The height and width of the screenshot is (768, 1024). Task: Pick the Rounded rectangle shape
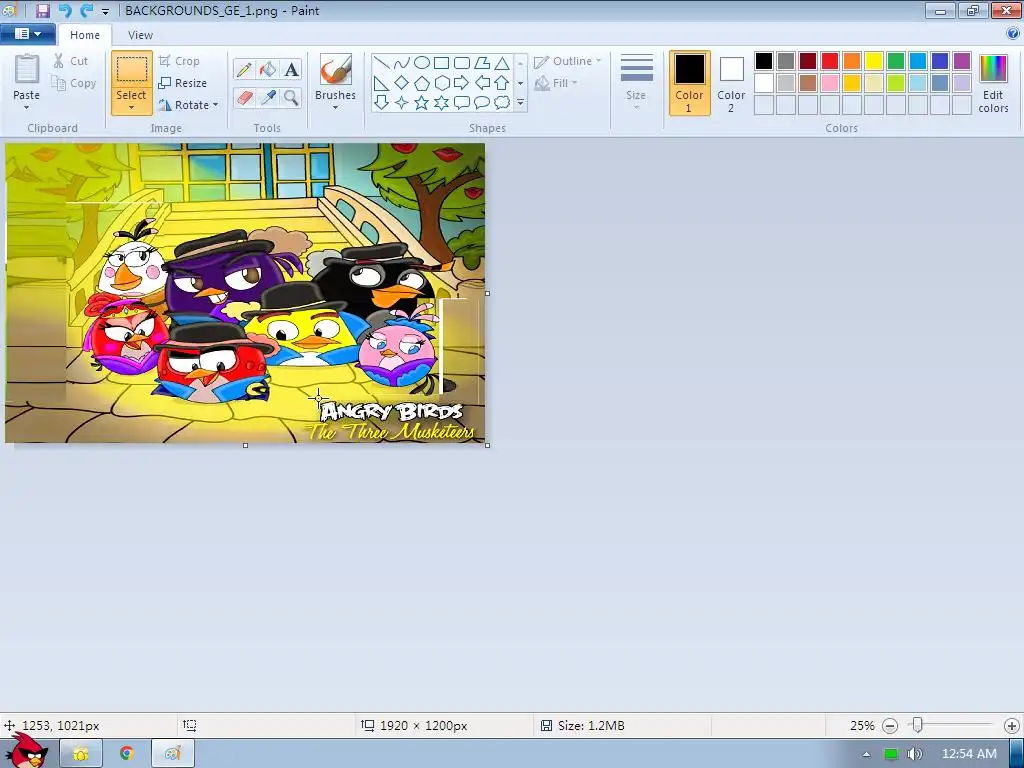click(462, 63)
